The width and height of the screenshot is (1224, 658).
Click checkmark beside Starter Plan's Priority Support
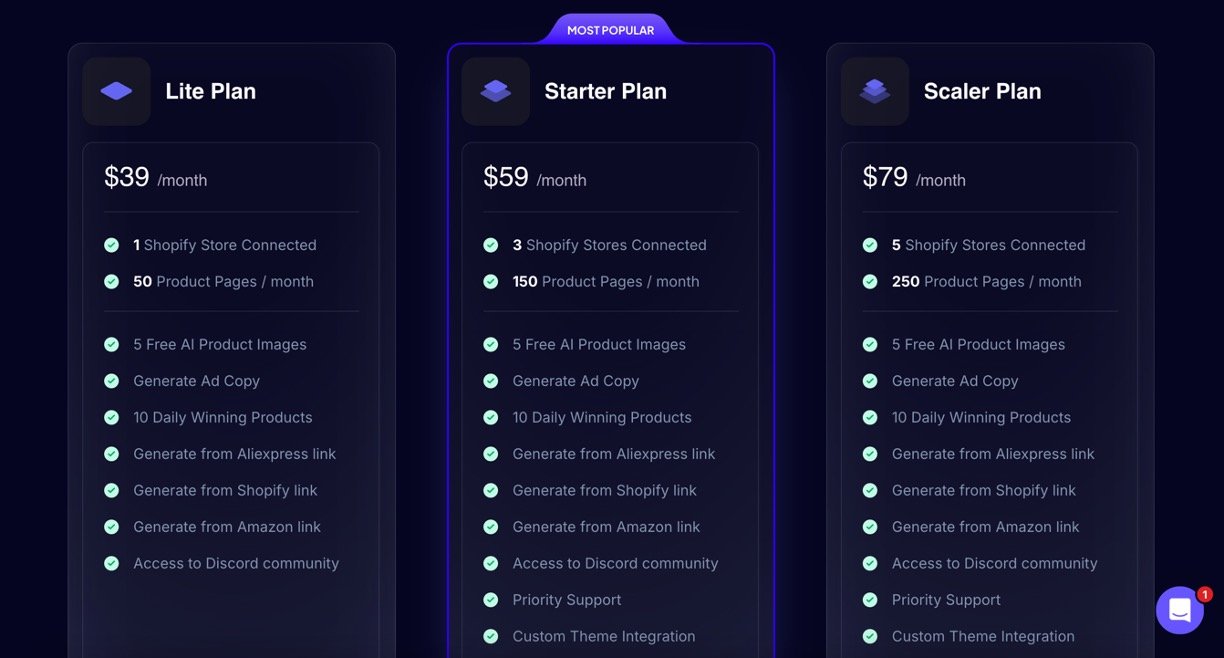(491, 600)
